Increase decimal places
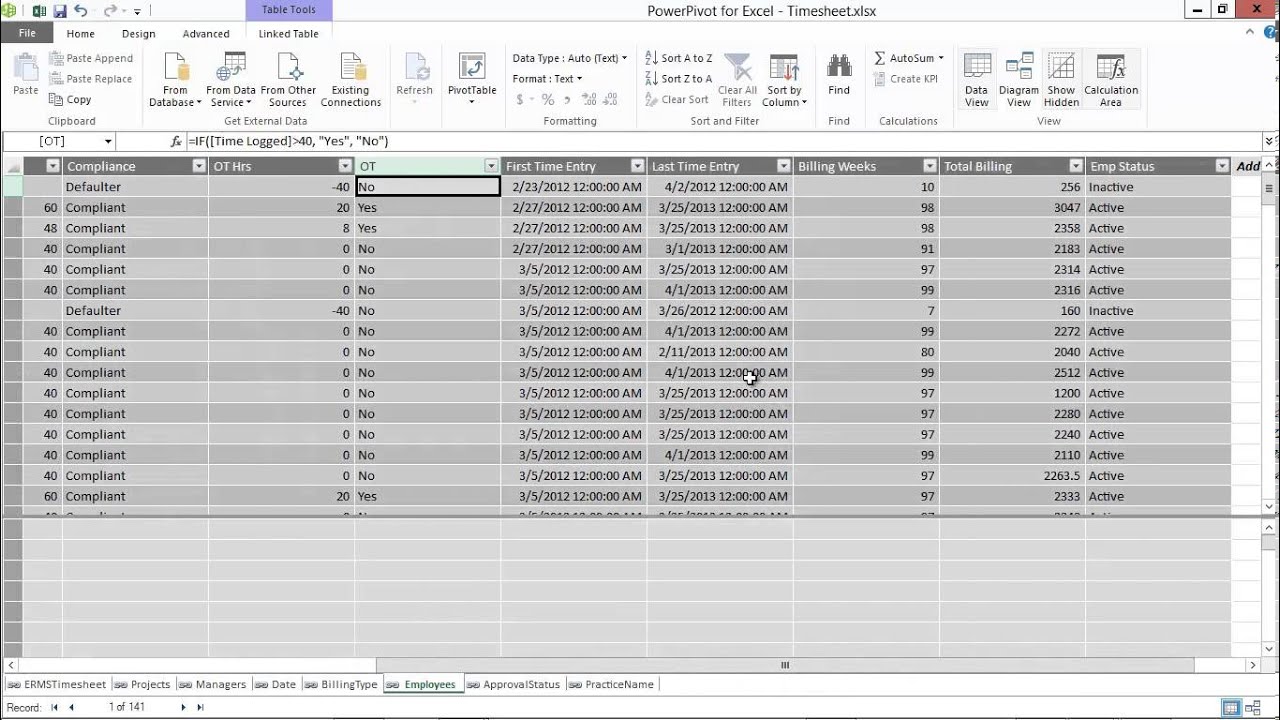1280x720 pixels. point(589,100)
